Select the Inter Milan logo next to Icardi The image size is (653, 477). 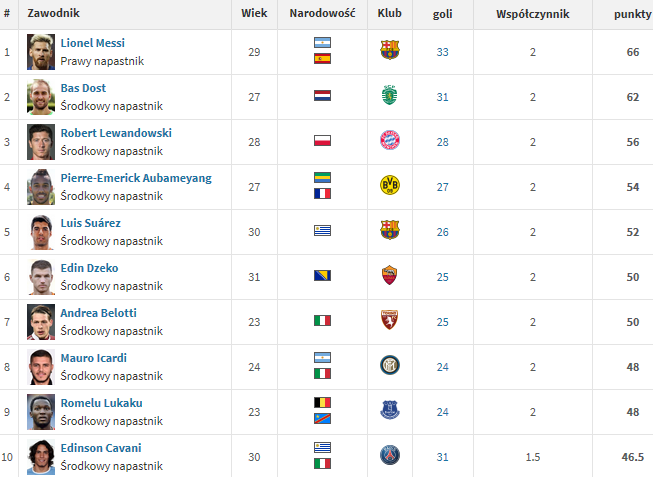click(x=390, y=365)
